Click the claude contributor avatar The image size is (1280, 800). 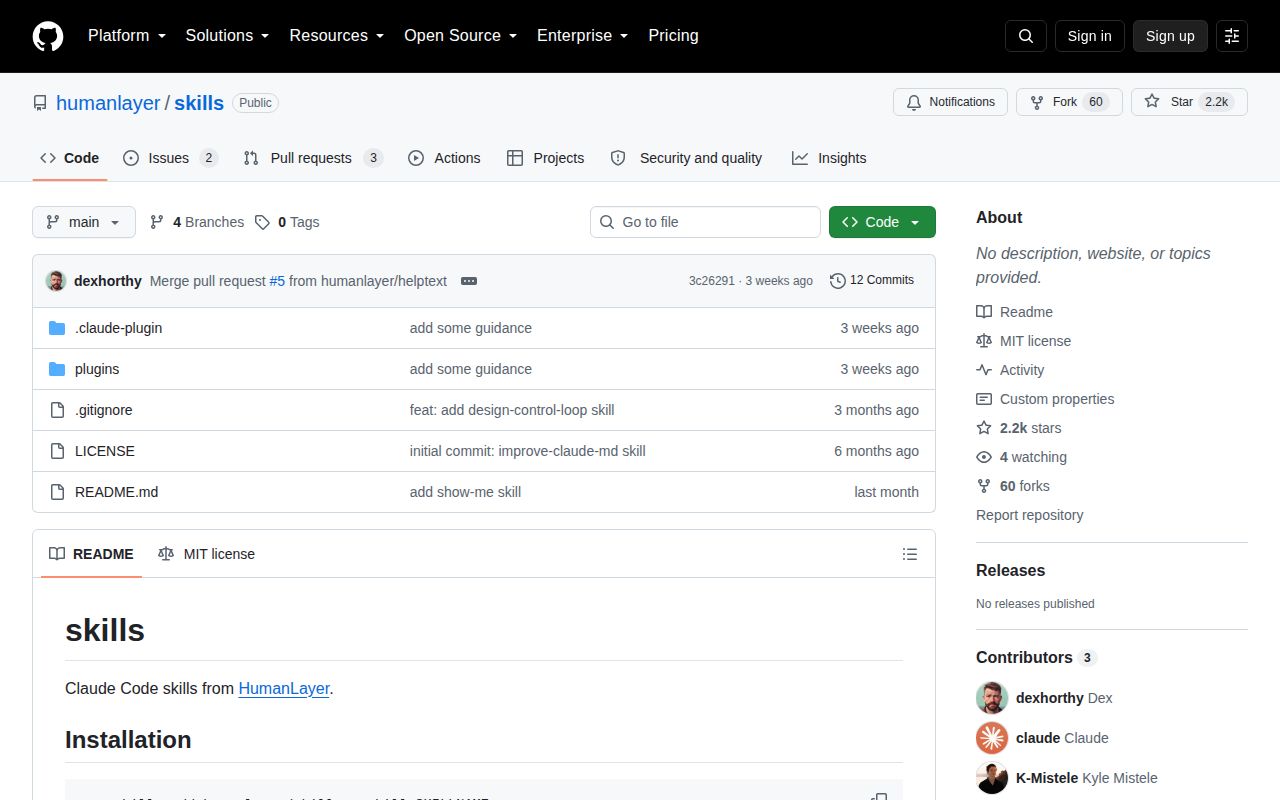coord(992,738)
